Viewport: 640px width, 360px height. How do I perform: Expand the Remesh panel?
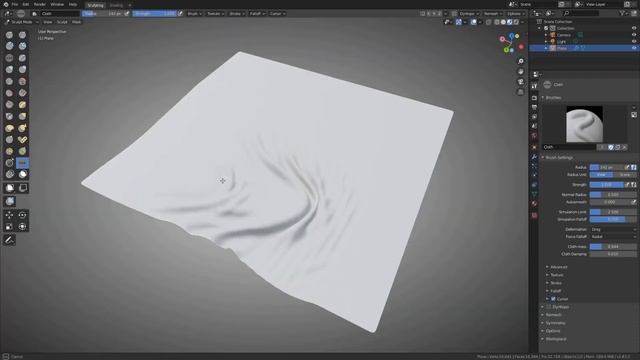pos(553,315)
